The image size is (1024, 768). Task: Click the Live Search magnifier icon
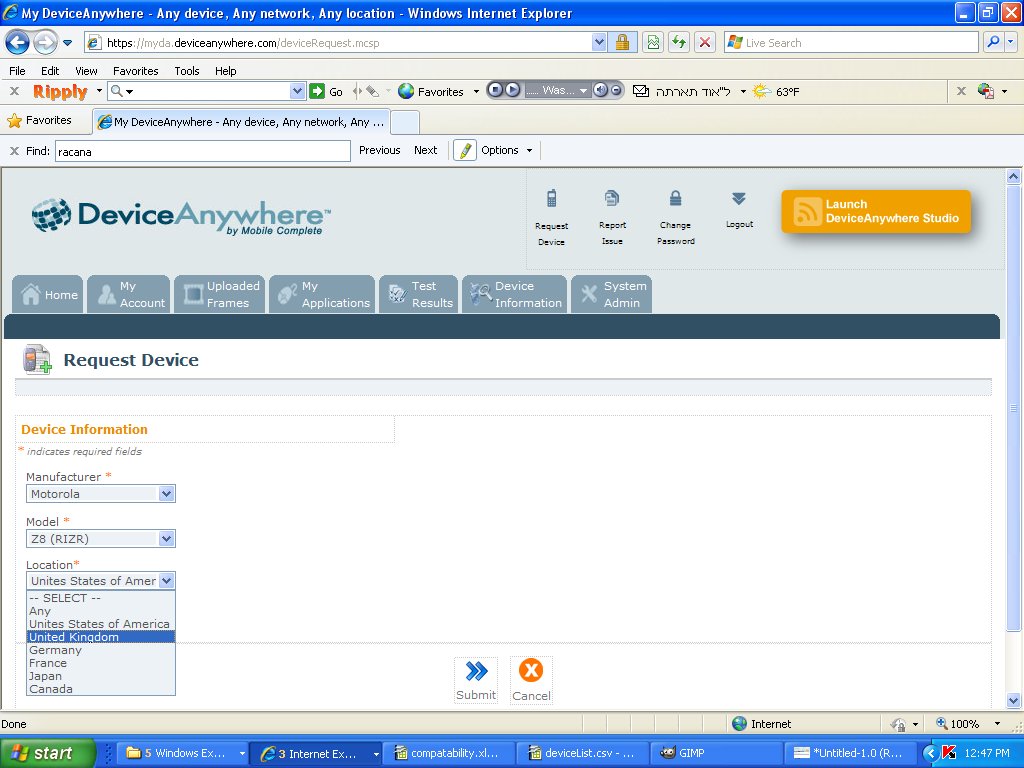coord(993,42)
